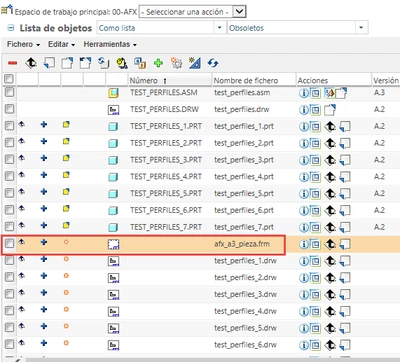The height and width of the screenshot is (362, 400).
Task: Click version A.3 of TEST_PERFILES.ASM
Action: [379, 92]
